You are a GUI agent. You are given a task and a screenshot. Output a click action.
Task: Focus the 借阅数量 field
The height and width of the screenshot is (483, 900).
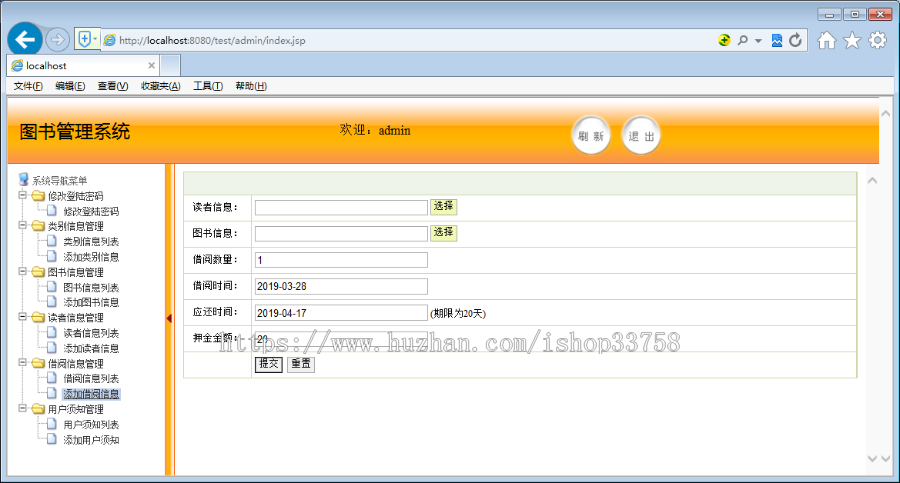pyautogui.click(x=341, y=260)
